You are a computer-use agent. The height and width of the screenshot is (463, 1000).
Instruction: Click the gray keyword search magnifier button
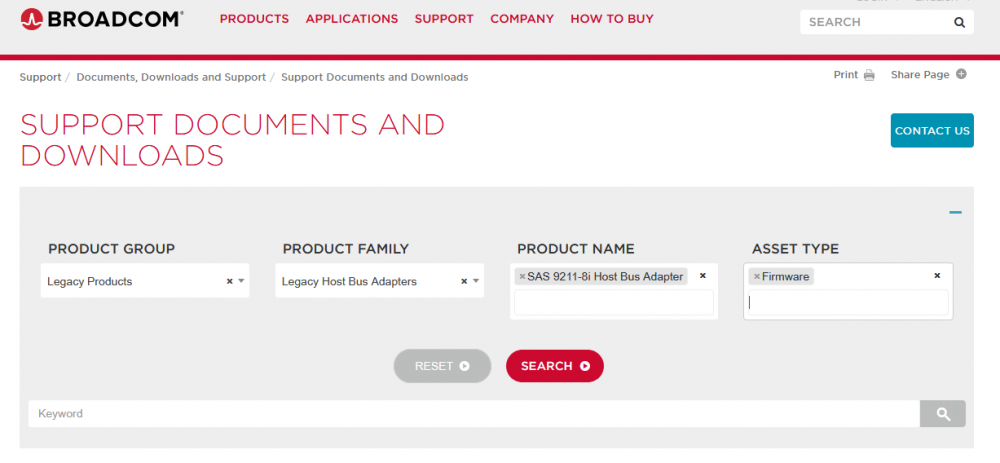click(943, 414)
